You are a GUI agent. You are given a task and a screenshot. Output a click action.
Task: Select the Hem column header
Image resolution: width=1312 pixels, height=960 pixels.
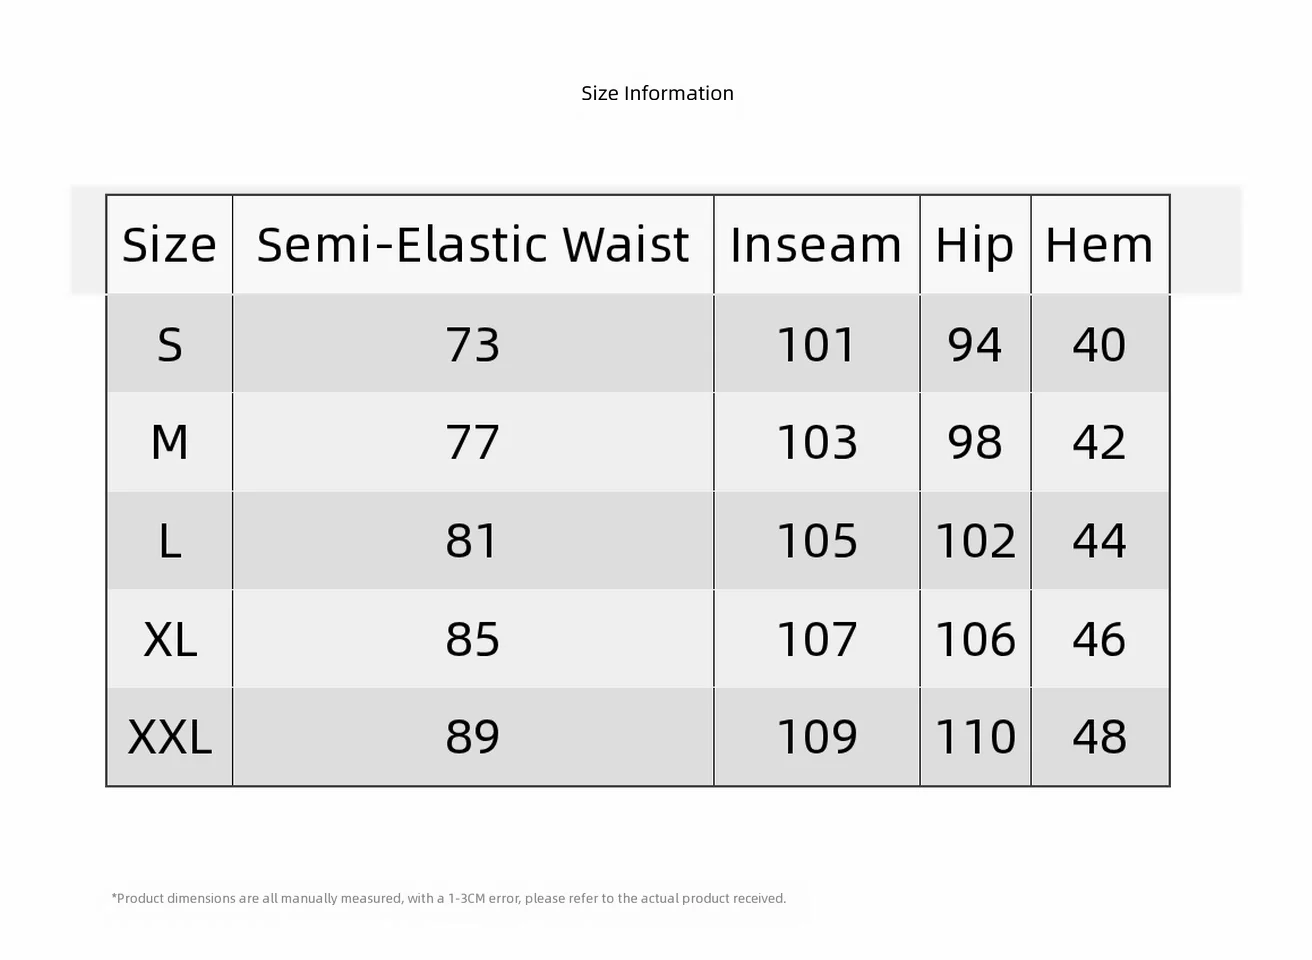tap(1099, 245)
